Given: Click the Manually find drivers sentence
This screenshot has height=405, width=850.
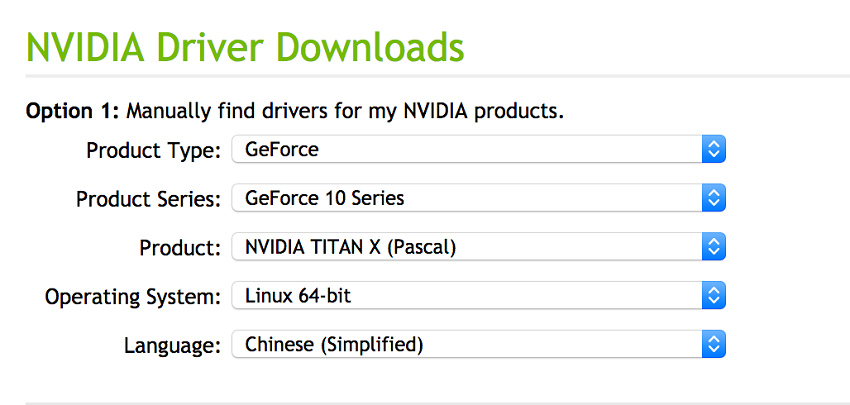Looking at the screenshot, I should (x=345, y=112).
